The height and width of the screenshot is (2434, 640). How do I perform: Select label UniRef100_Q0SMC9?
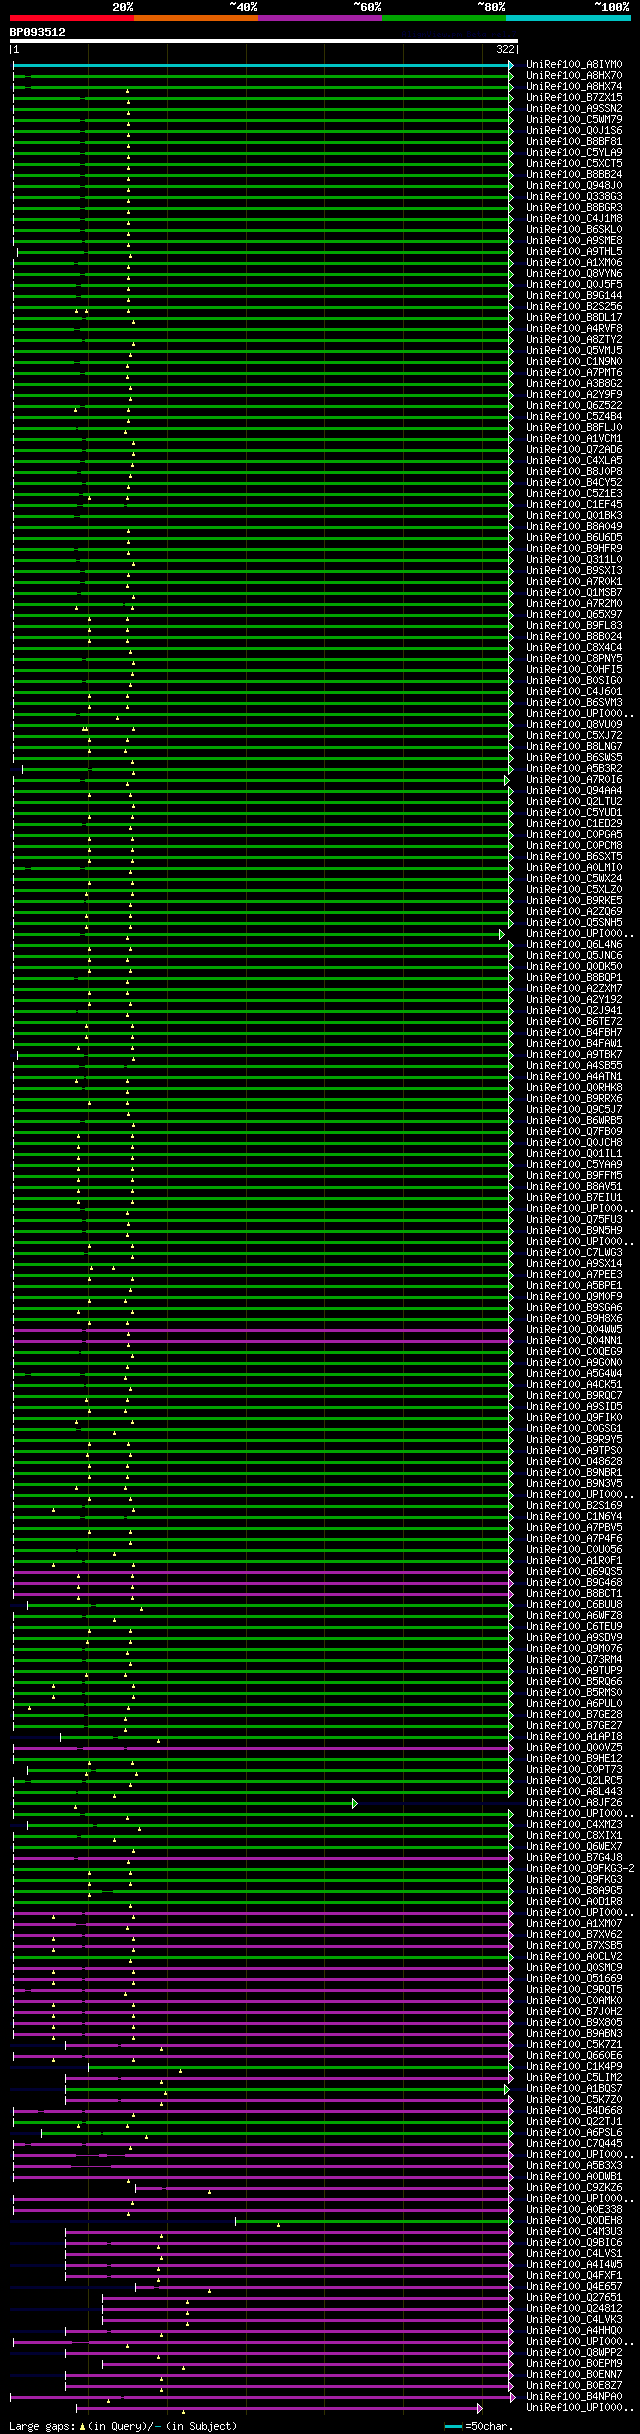[x=574, y=1968]
